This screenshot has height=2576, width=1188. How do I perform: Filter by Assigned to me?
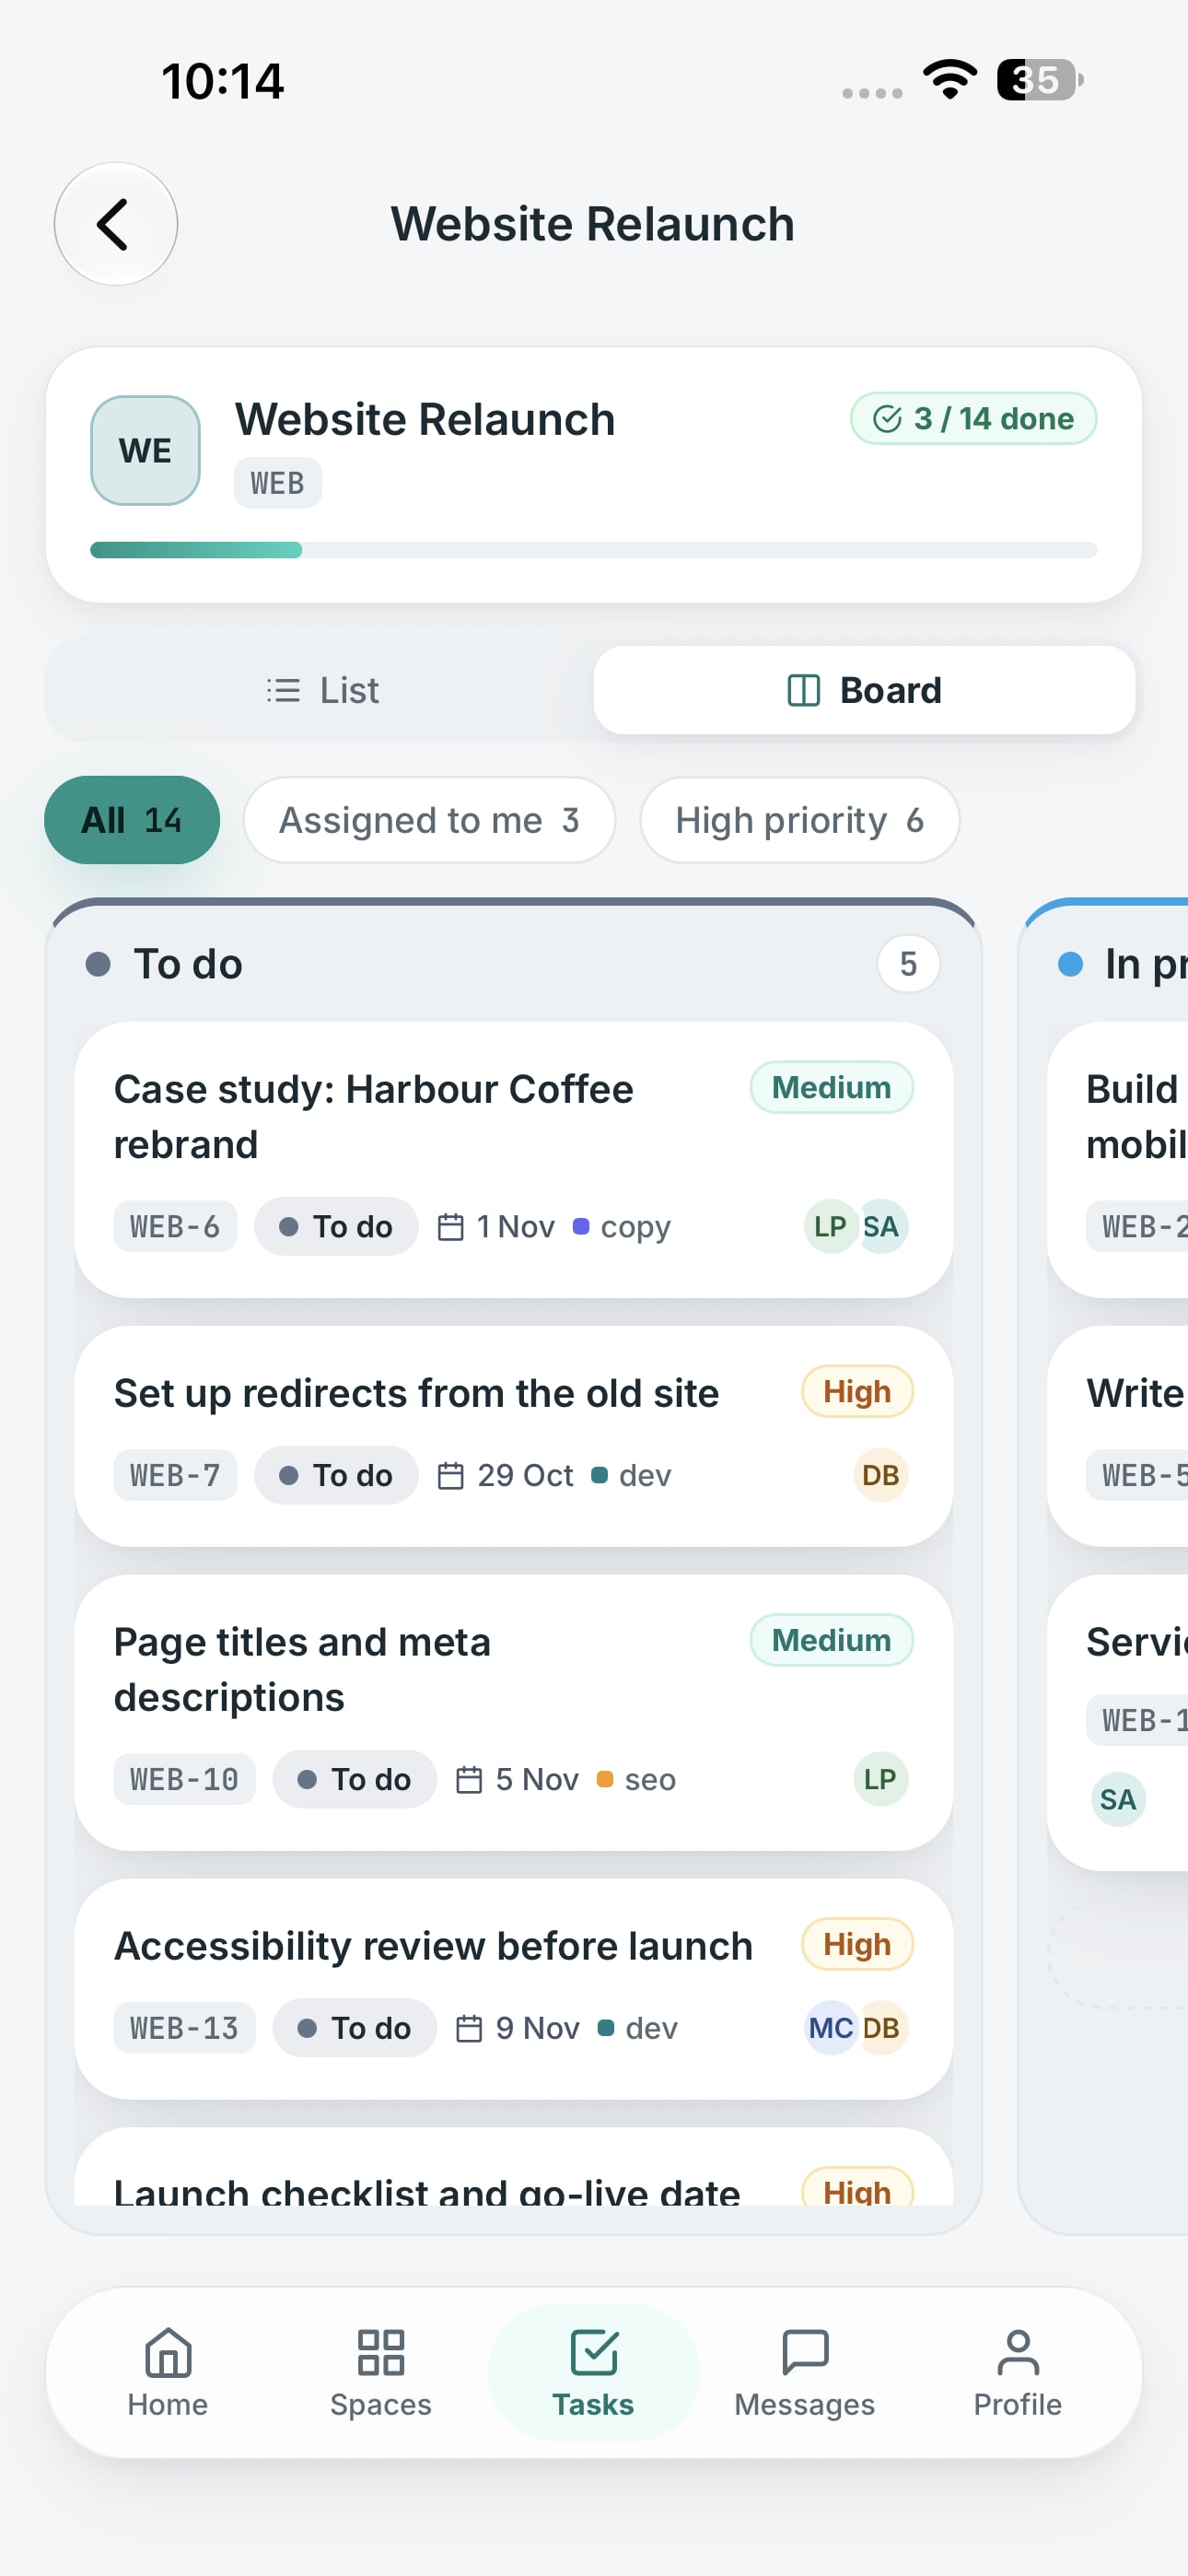coord(429,820)
